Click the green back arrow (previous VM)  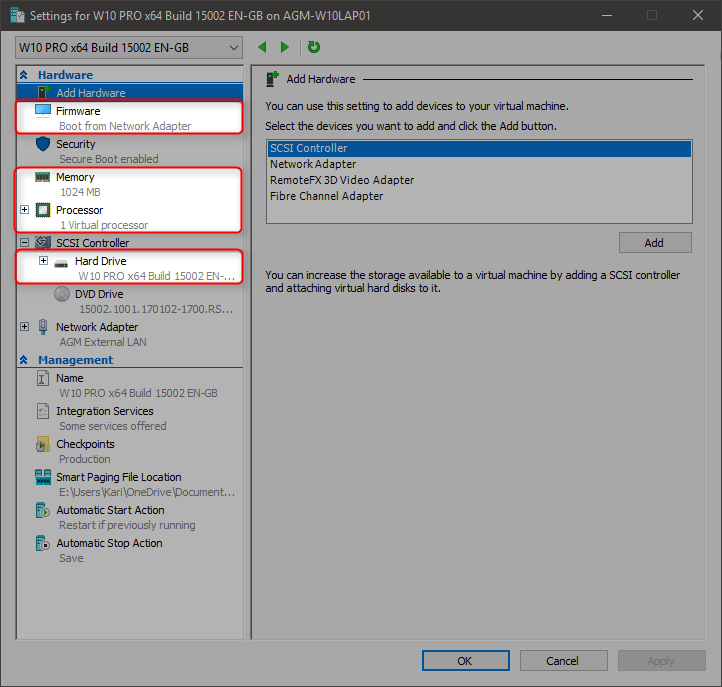pos(262,47)
